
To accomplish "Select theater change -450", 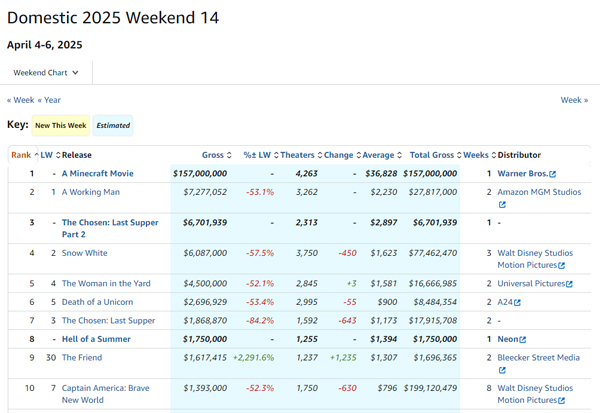I will (347, 253).
